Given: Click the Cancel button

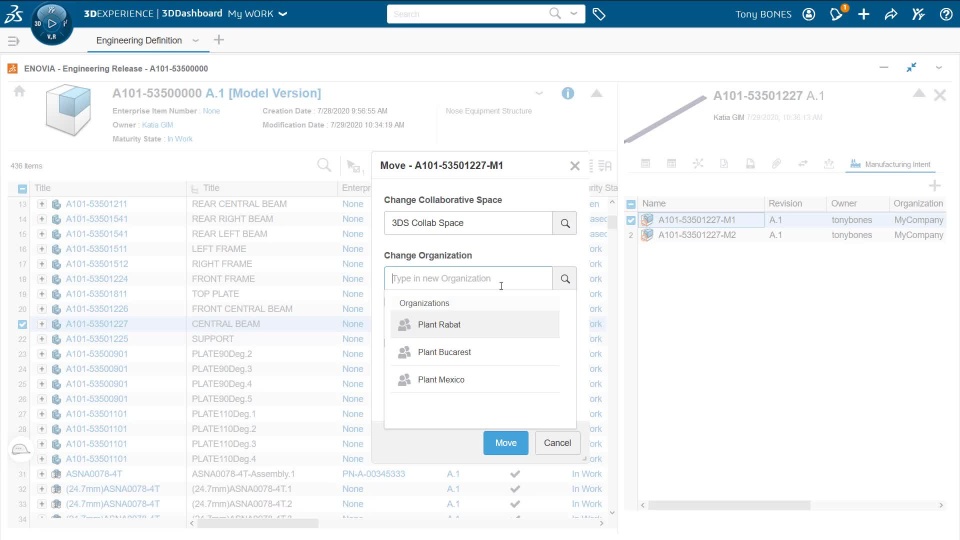Looking at the screenshot, I should pos(557,443).
